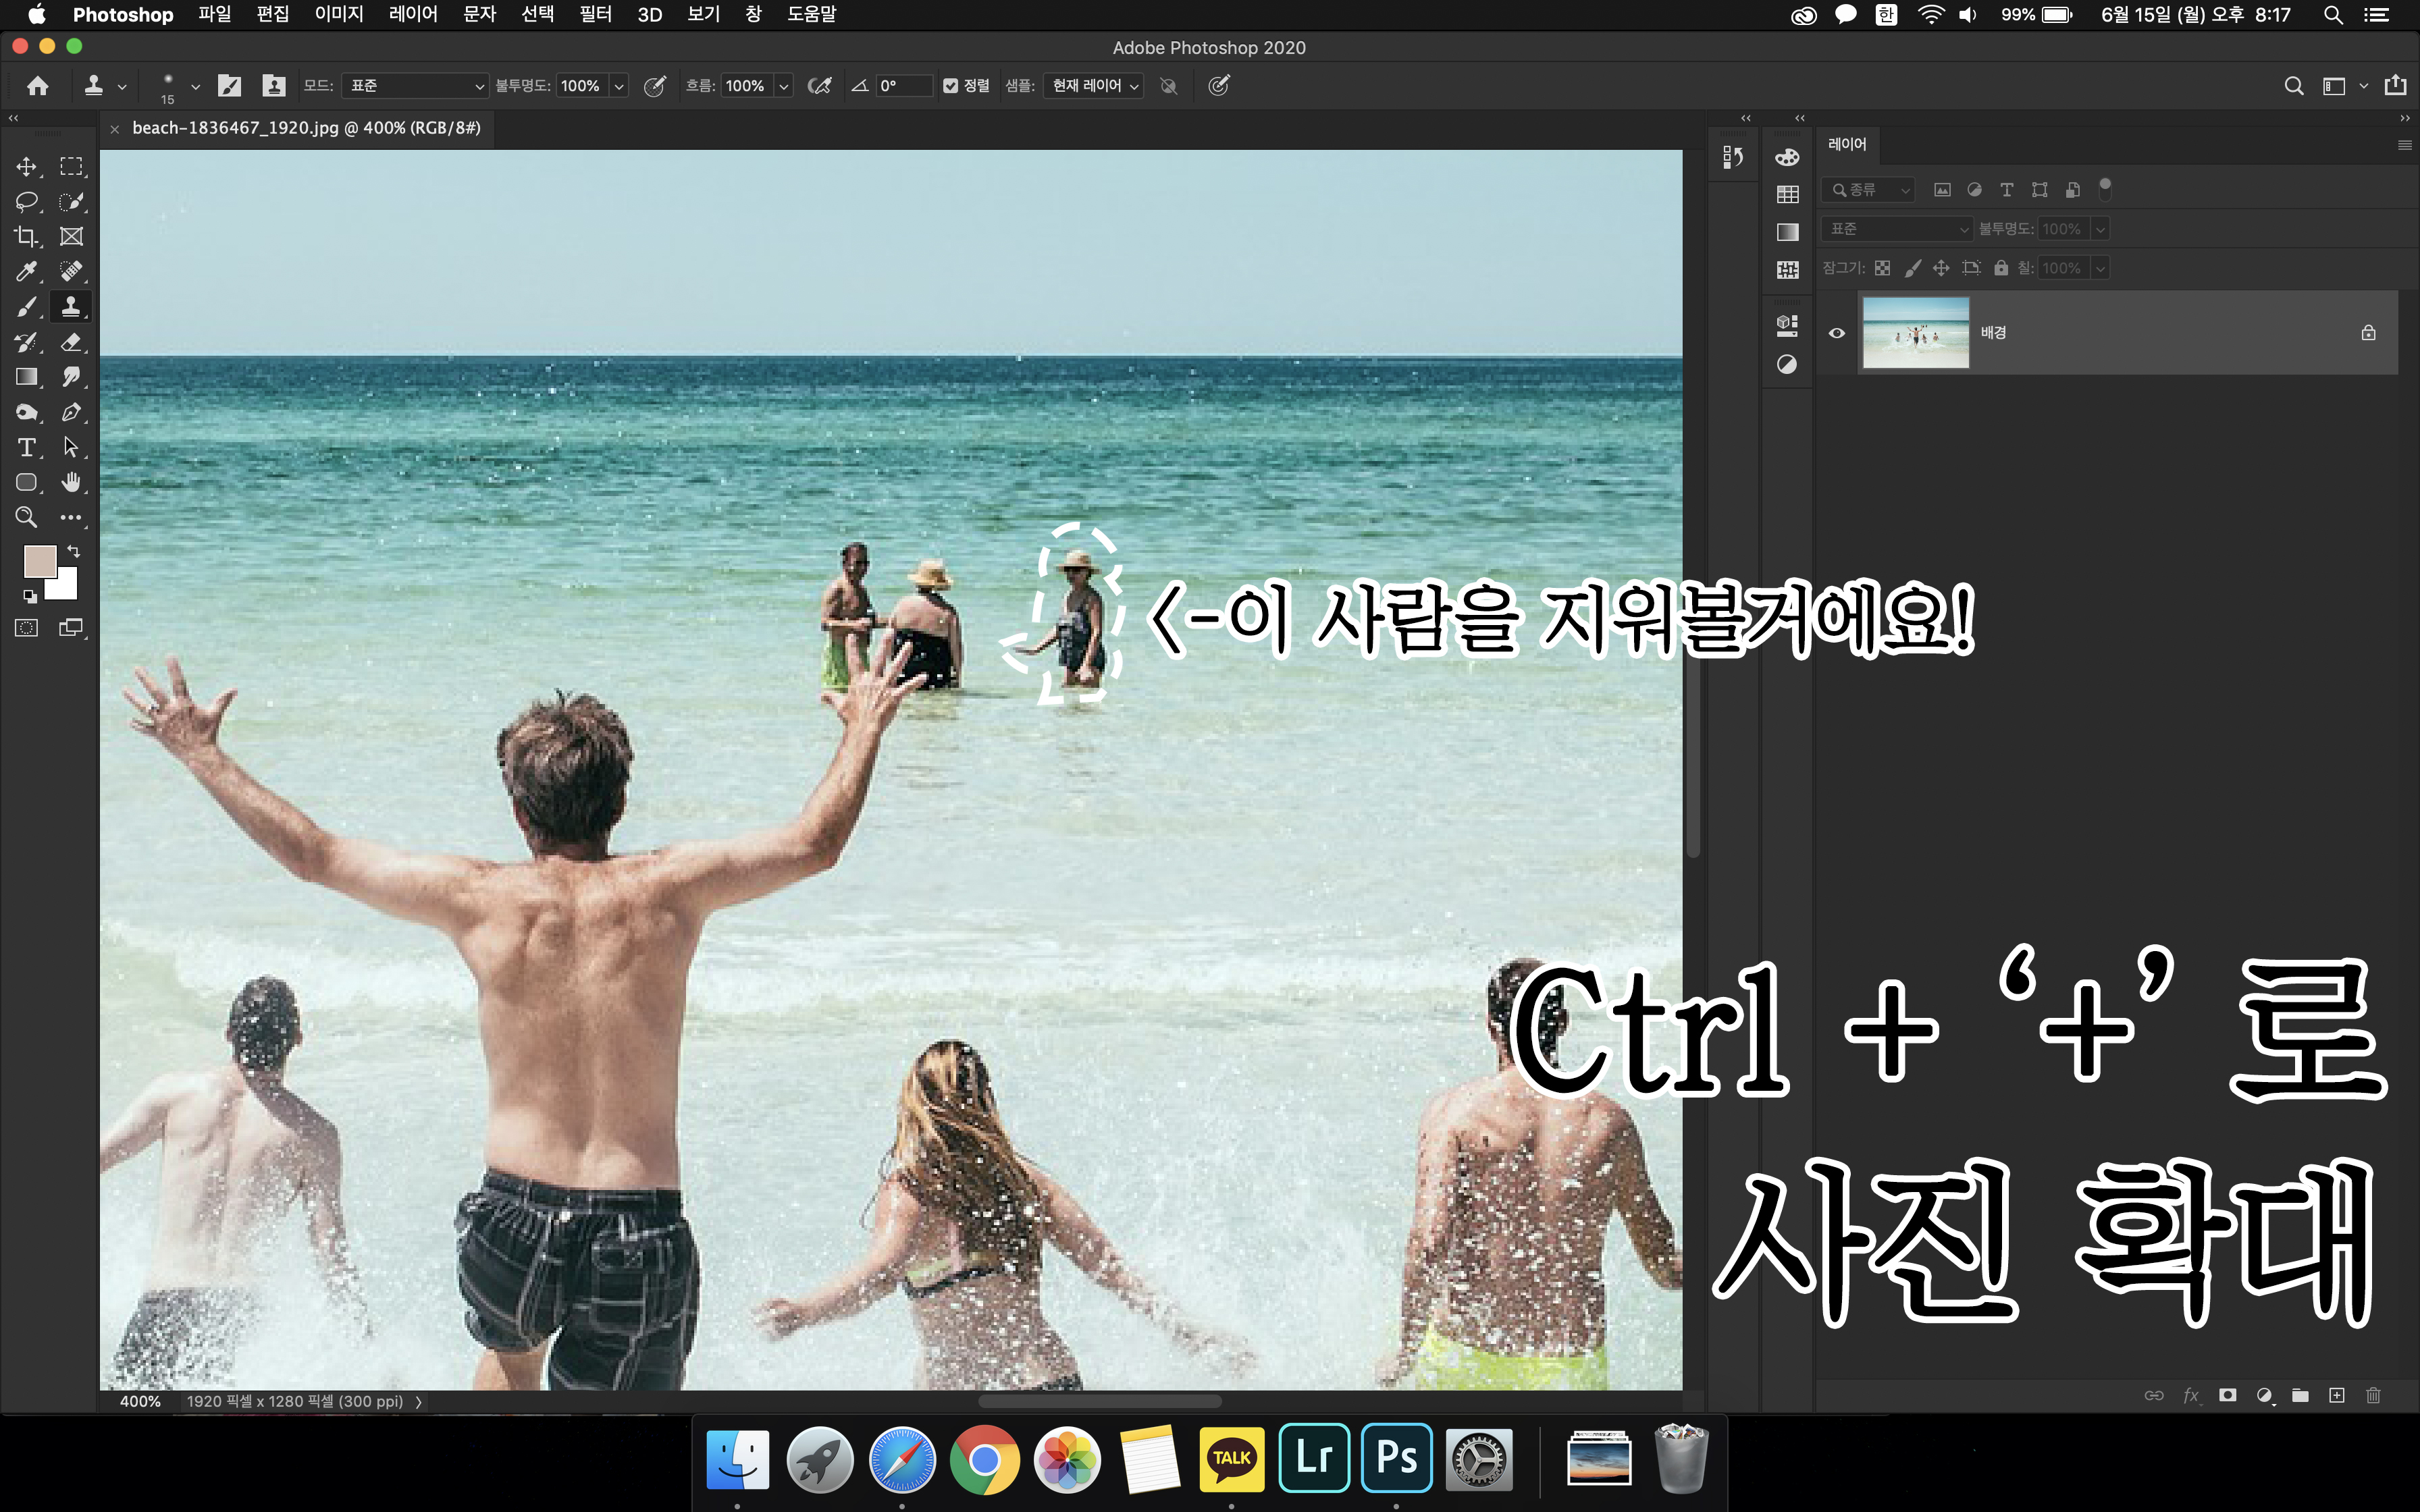Screen dimensions: 2420x1512
Task: Open the 샘플 현재 레이어 dropdown
Action: tap(1094, 86)
